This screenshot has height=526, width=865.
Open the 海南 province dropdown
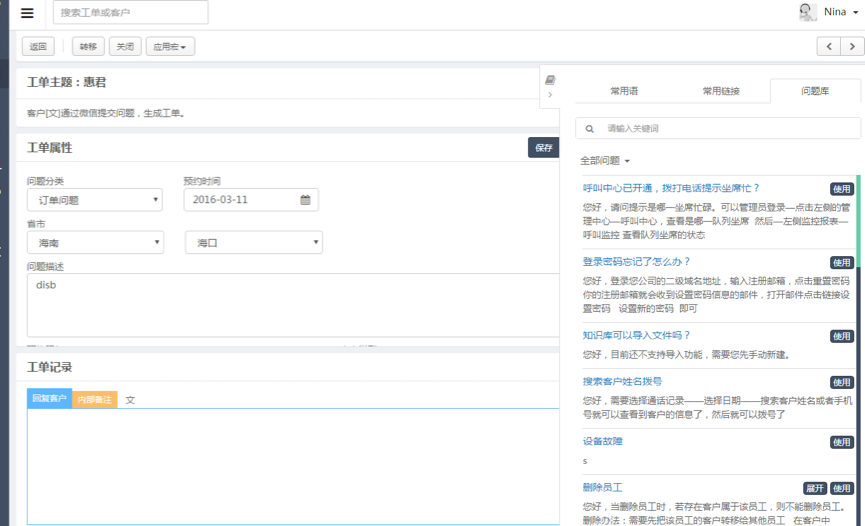tap(95, 242)
